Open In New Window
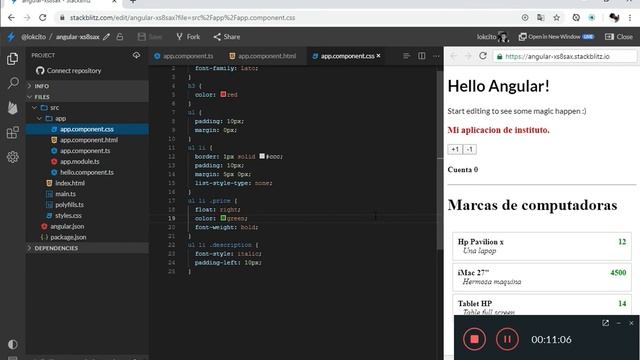 [x=556, y=37]
